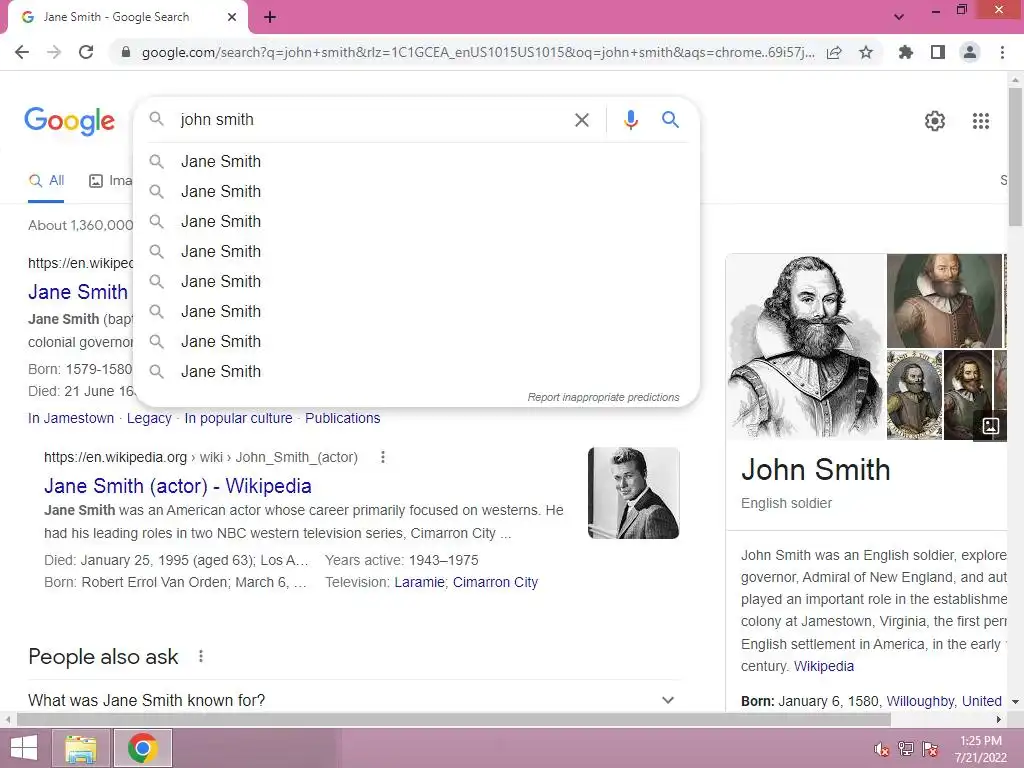Viewport: 1024px width, 768px height.
Task: Open the Chrome profile avatar
Action: [970, 52]
